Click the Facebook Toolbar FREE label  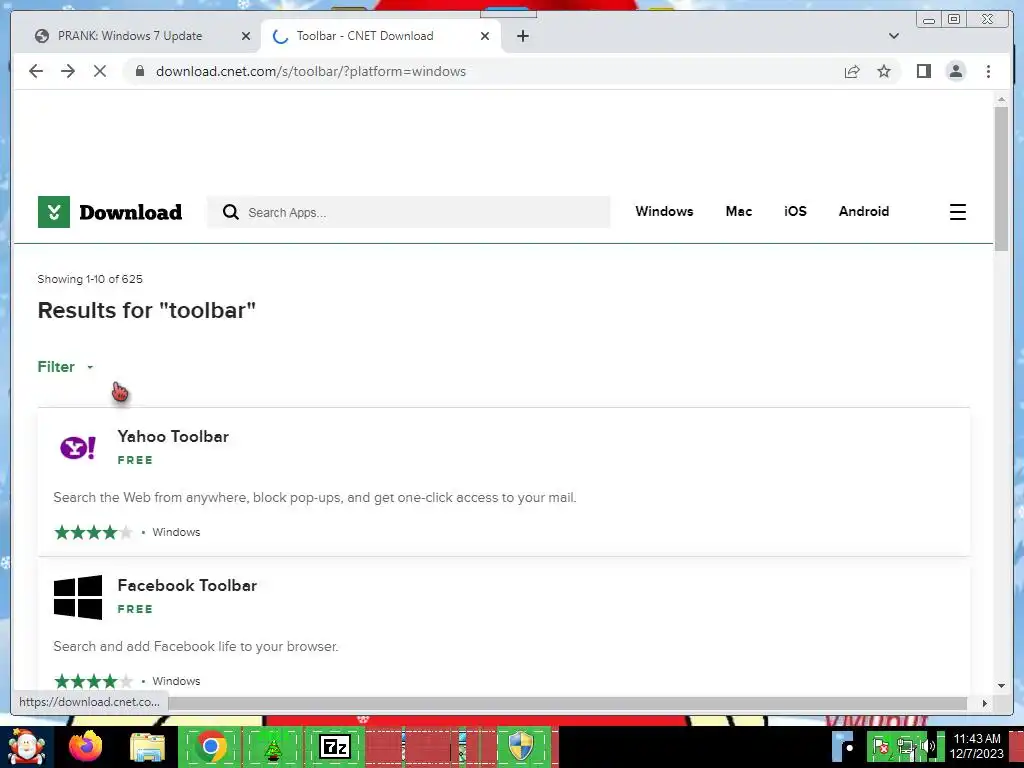[135, 609]
